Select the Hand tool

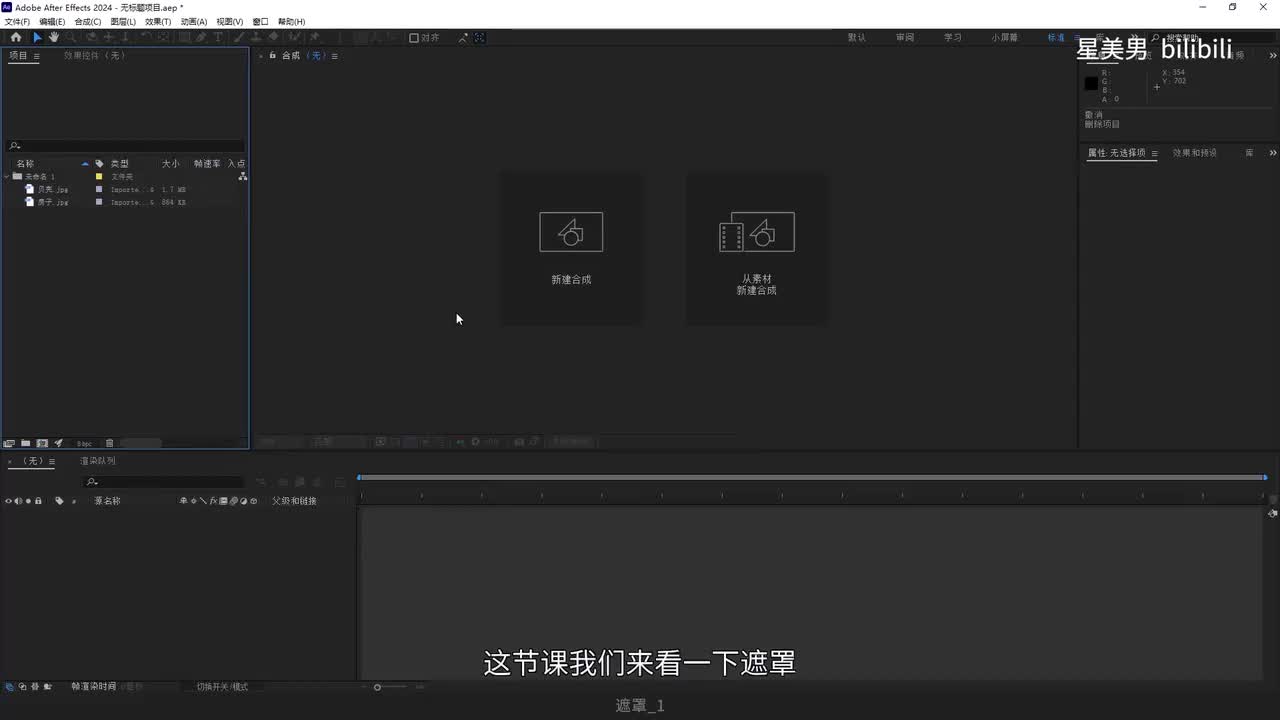point(54,37)
